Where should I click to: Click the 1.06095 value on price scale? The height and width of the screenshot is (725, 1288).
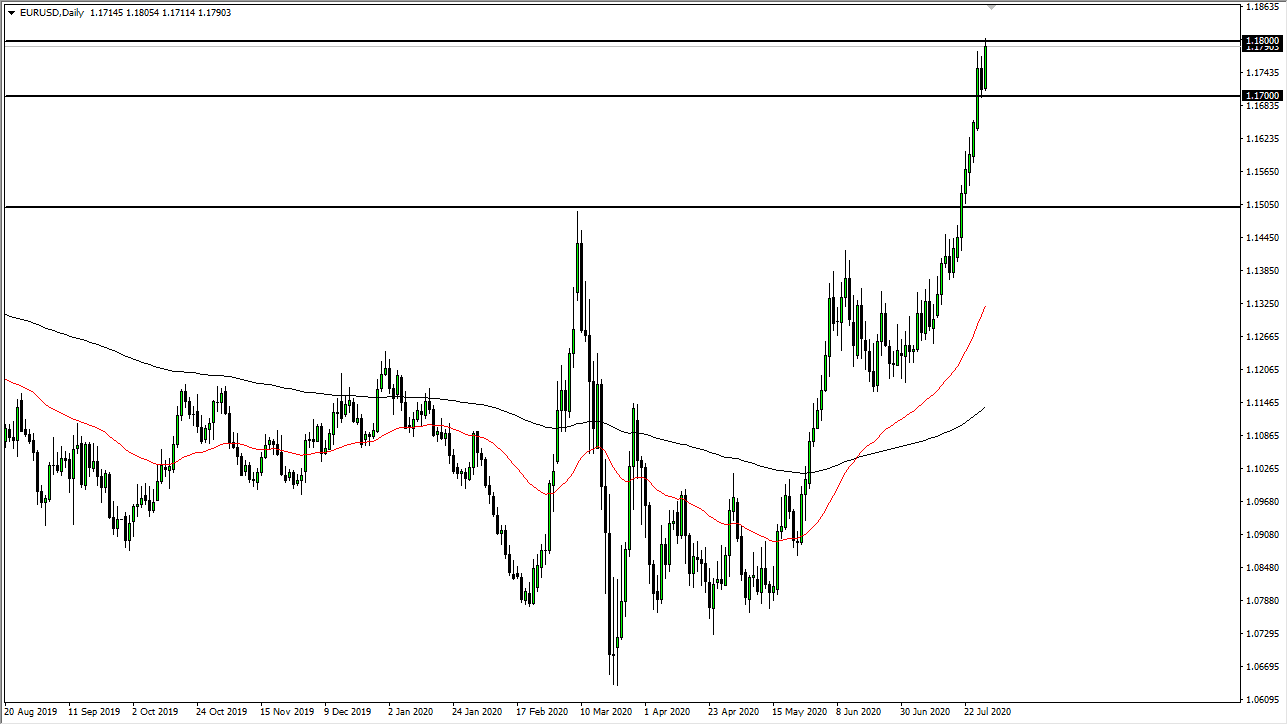pyautogui.click(x=1264, y=700)
